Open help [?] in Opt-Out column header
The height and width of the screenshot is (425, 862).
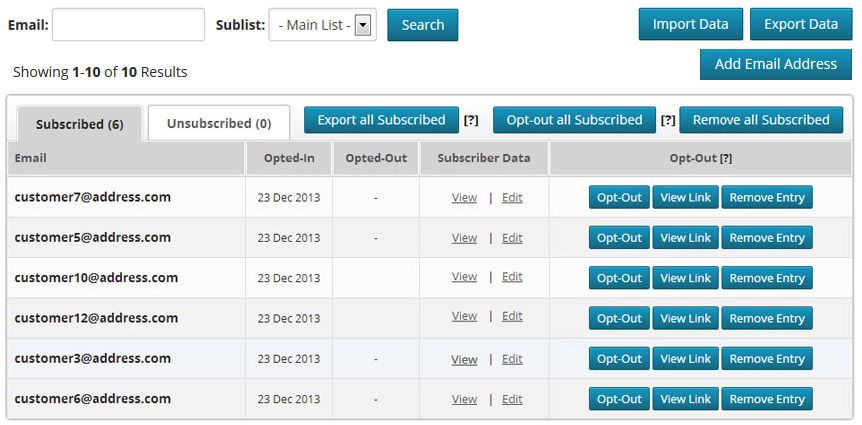pos(726,158)
